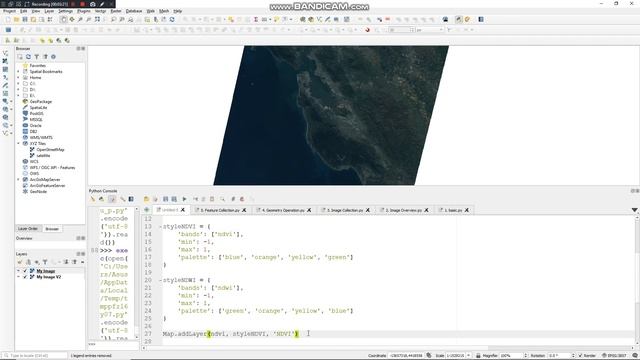
Task: Open Layers panel style dock
Action: tap(20, 262)
